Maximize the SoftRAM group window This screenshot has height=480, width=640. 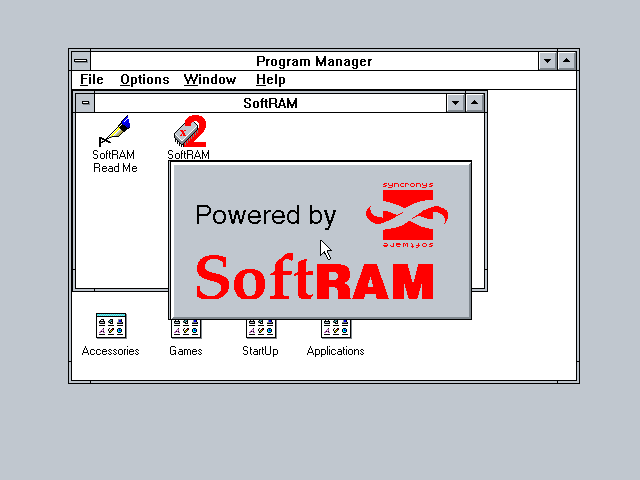click(474, 103)
